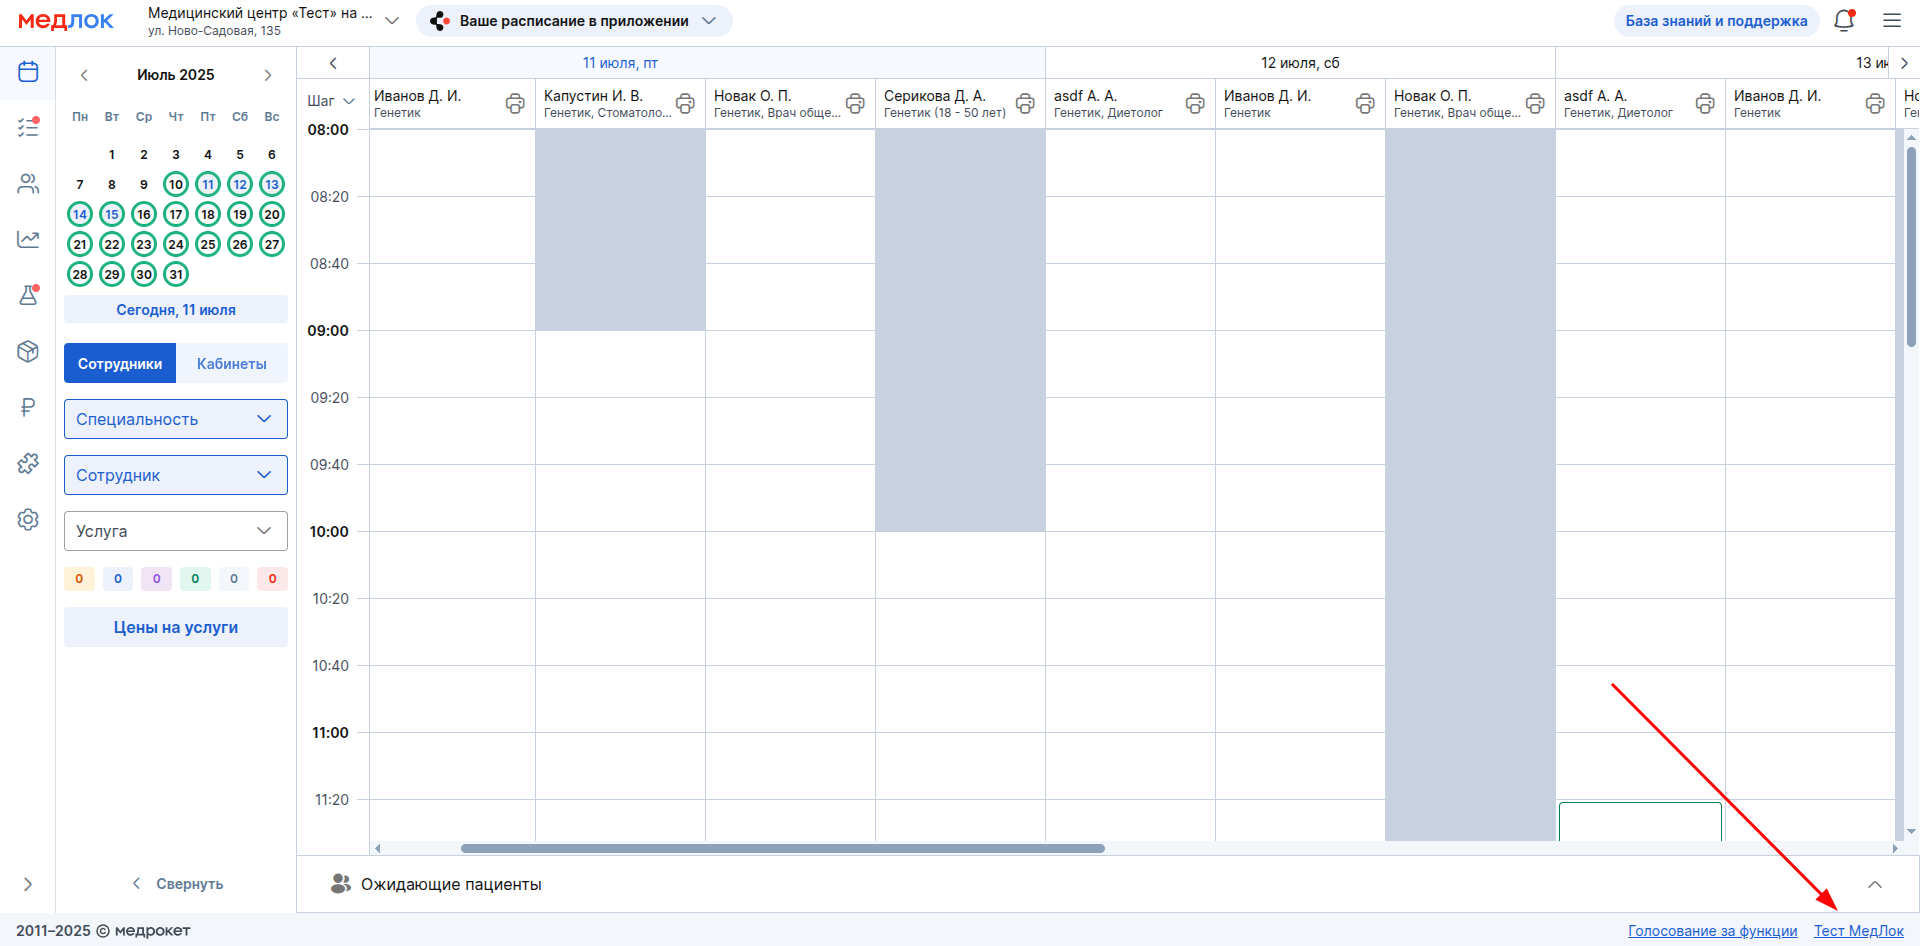Click the '2011–2025 © медрокет' footer text
The height and width of the screenshot is (946, 1920).
[x=103, y=931]
